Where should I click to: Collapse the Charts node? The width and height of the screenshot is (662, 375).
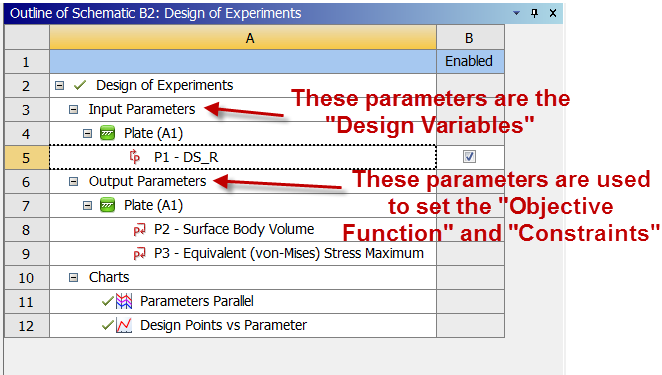point(73,277)
